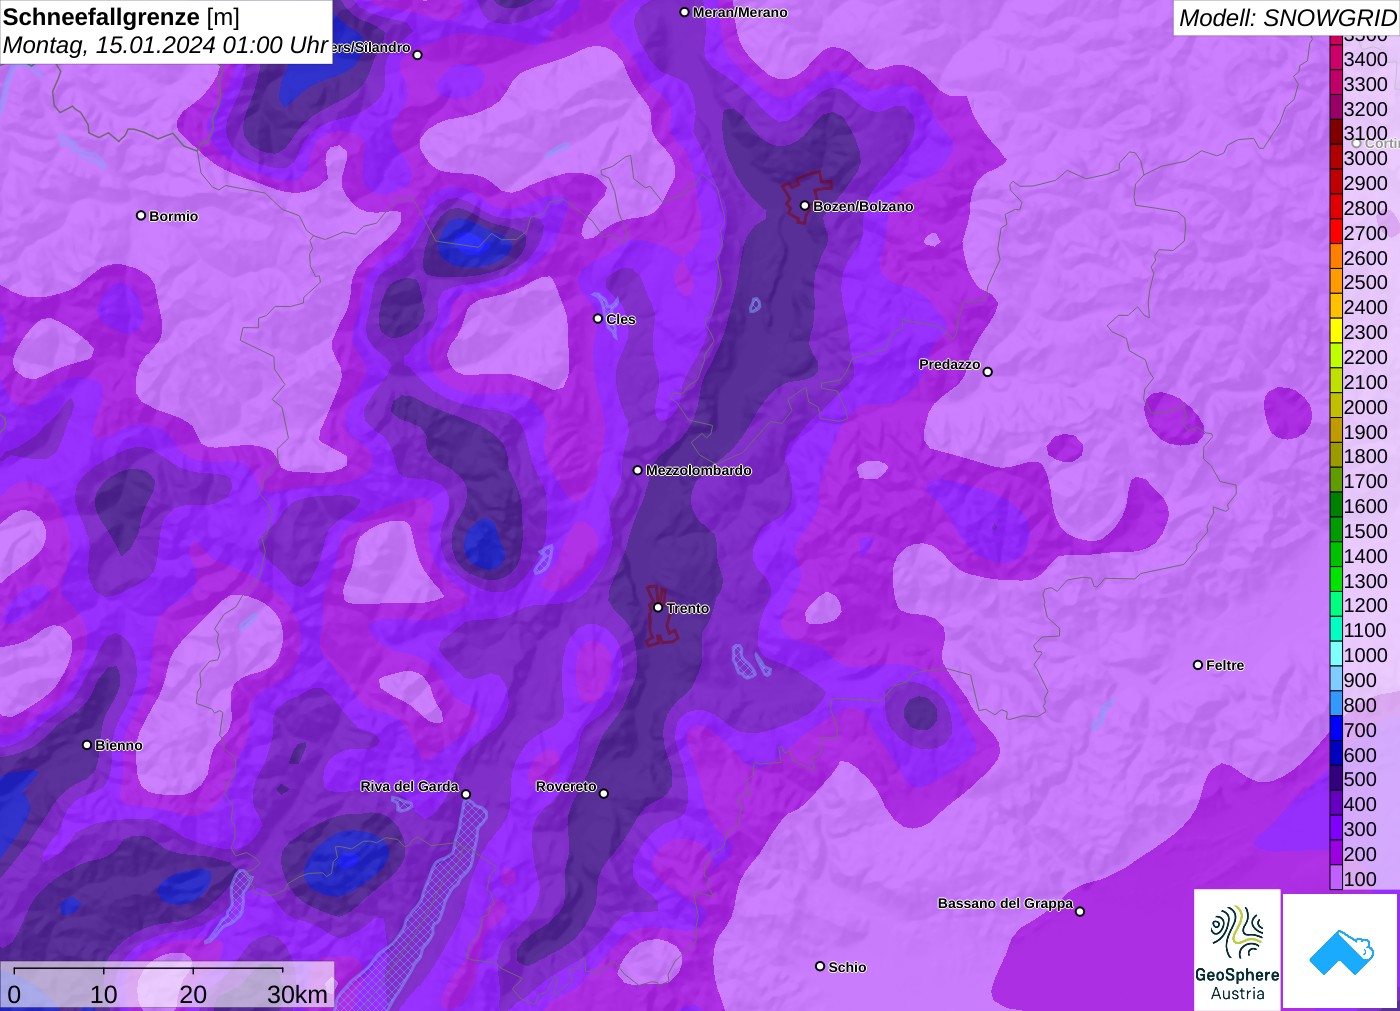Click the Meran/Merano location marker
The height and width of the screenshot is (1011, 1400).
pos(684,12)
